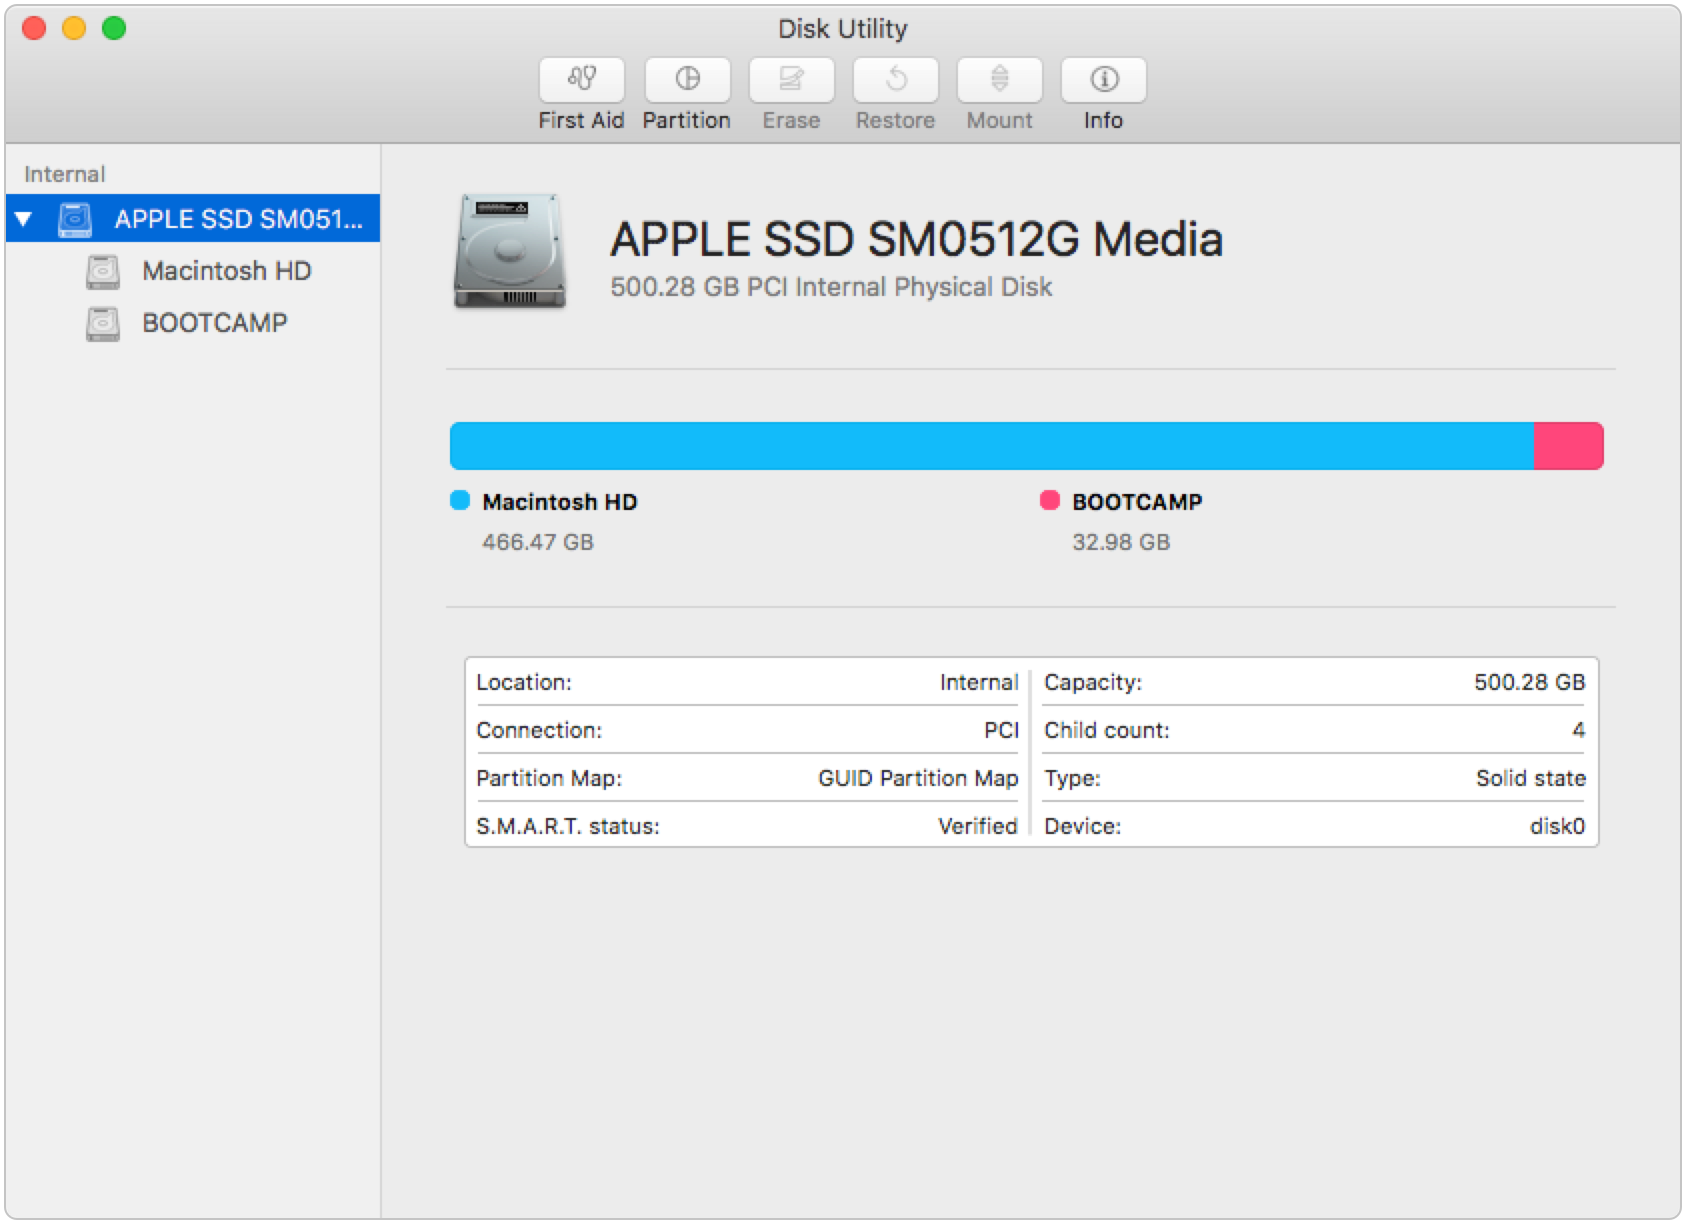Run First Aid on the disk

coord(581,80)
